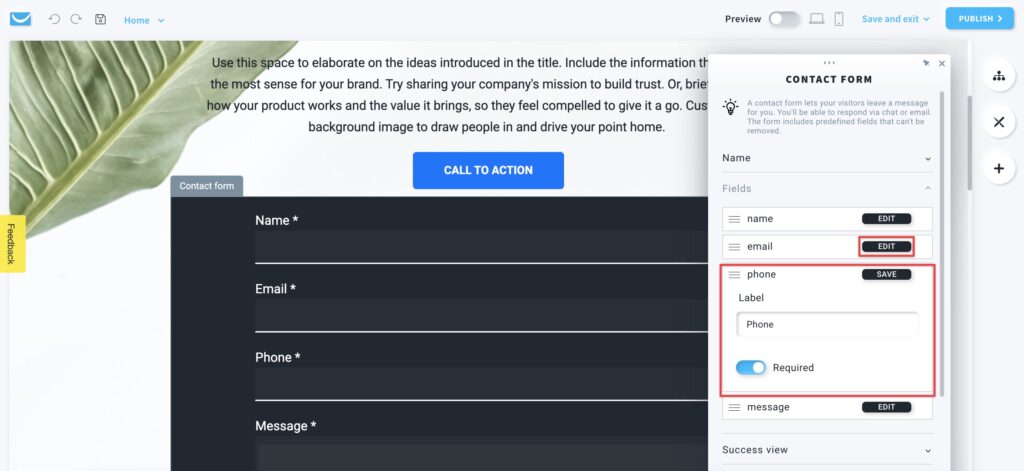Toggle the Preview switch
This screenshot has height=471, width=1024.
pos(784,19)
